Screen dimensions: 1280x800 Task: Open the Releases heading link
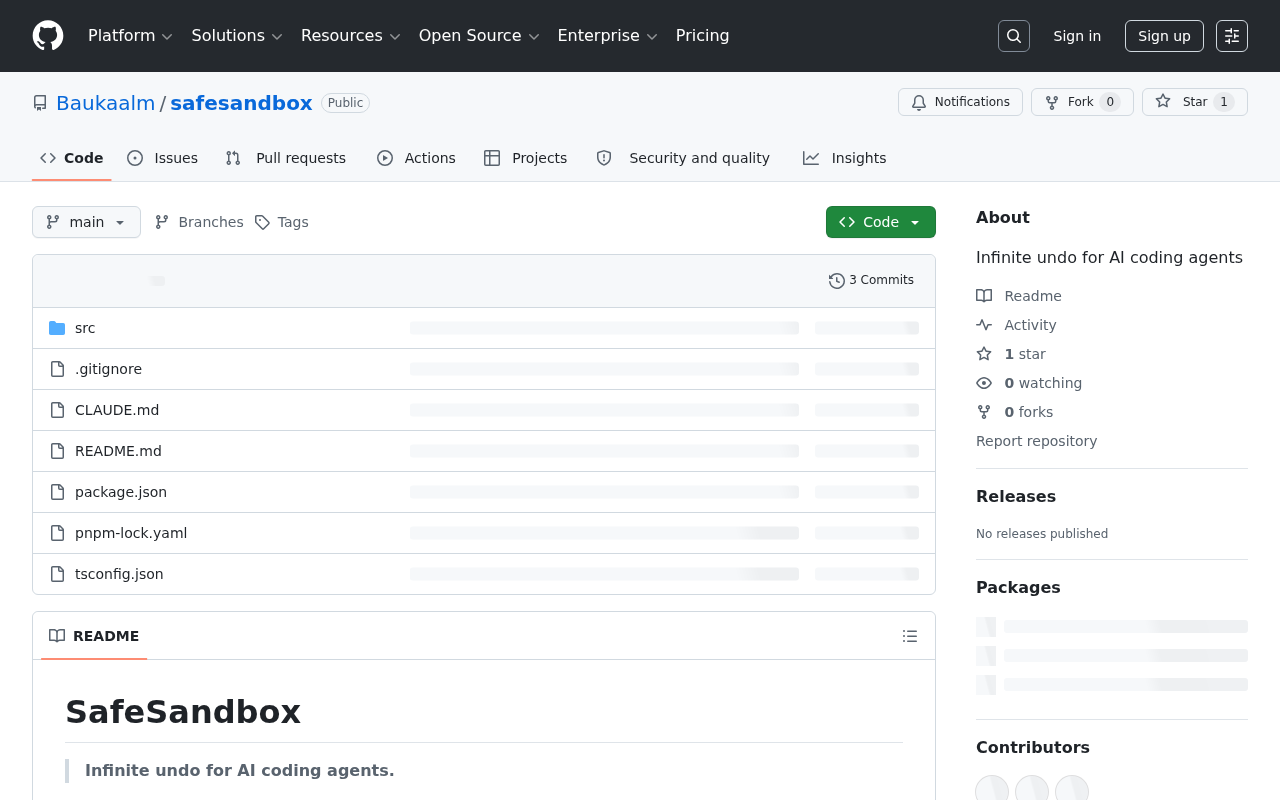pyautogui.click(x=1016, y=496)
